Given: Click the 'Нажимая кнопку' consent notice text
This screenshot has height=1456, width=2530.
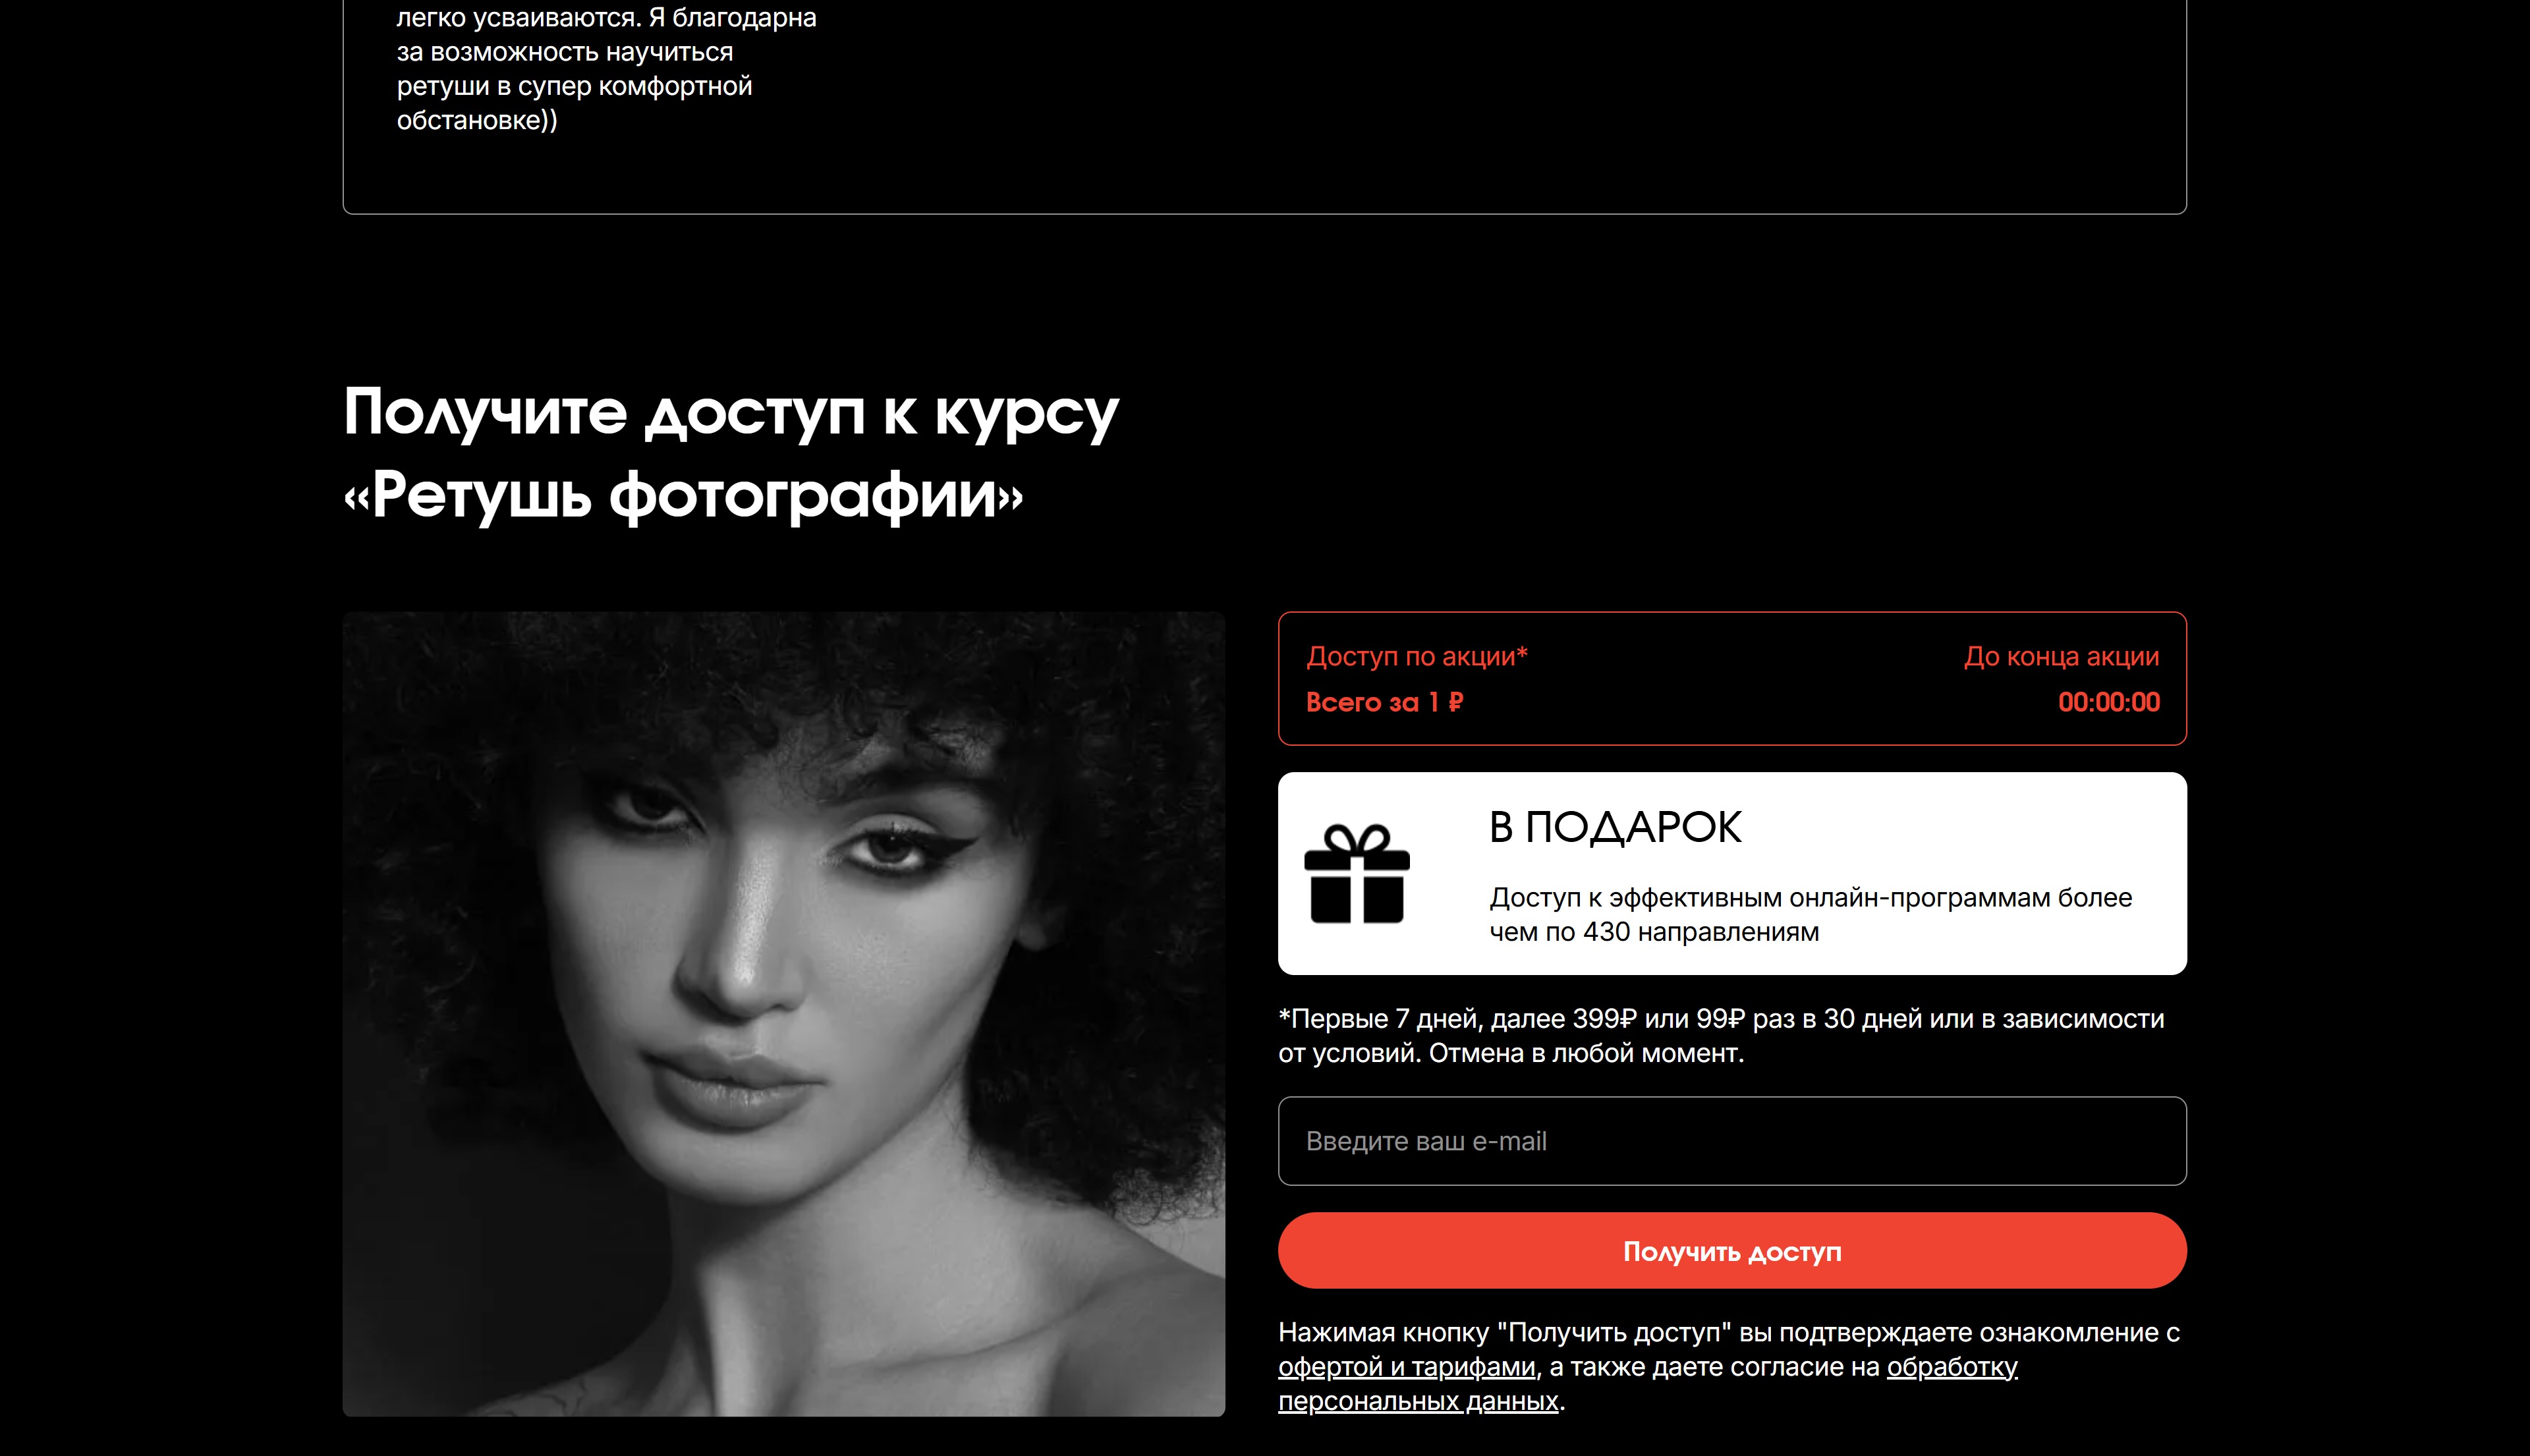Looking at the screenshot, I should (x=1729, y=1366).
